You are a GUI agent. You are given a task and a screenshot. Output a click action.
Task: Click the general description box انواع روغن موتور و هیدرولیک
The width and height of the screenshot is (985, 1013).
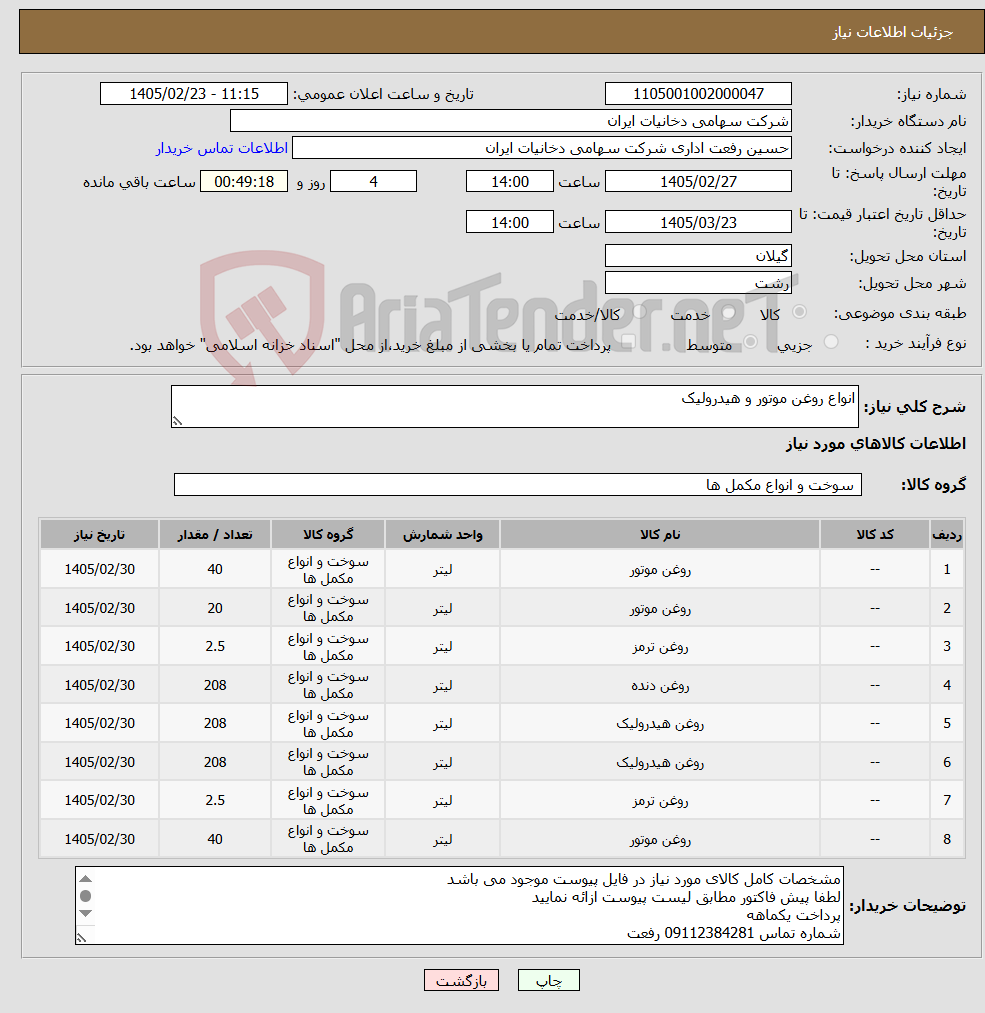click(515, 406)
